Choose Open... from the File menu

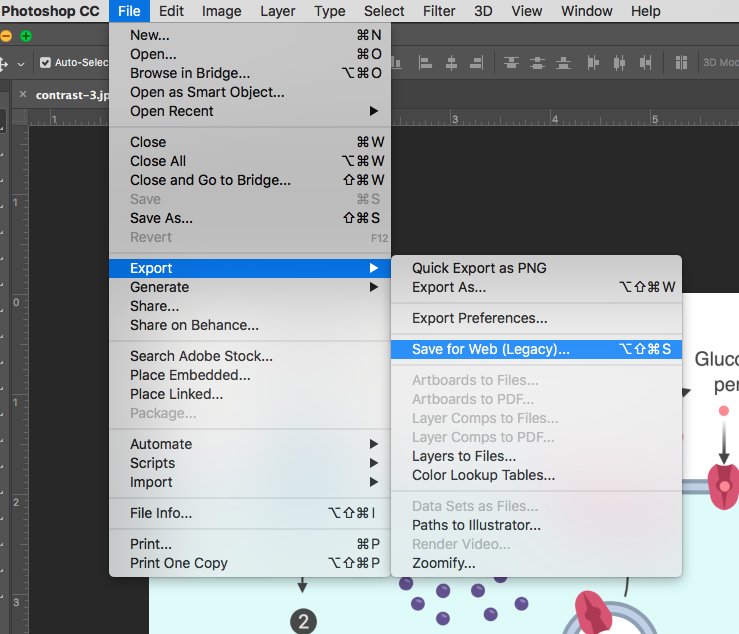click(250, 54)
